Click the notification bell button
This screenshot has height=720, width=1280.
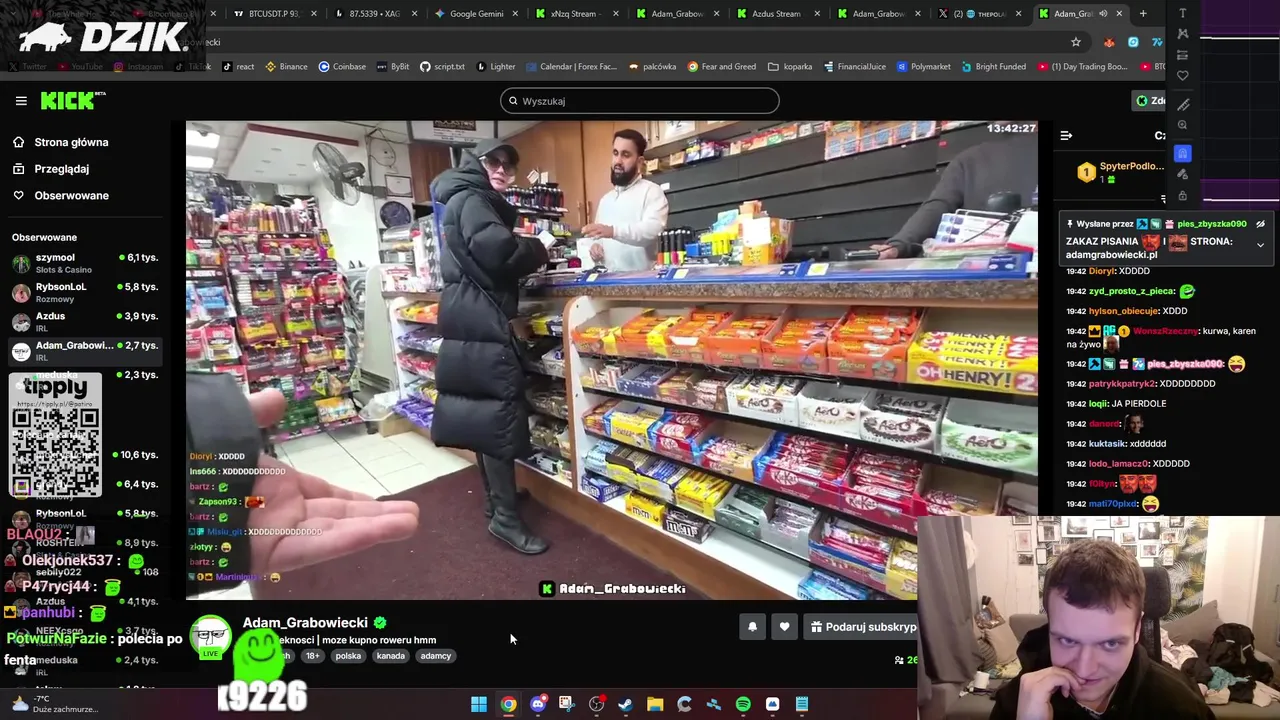pos(752,627)
